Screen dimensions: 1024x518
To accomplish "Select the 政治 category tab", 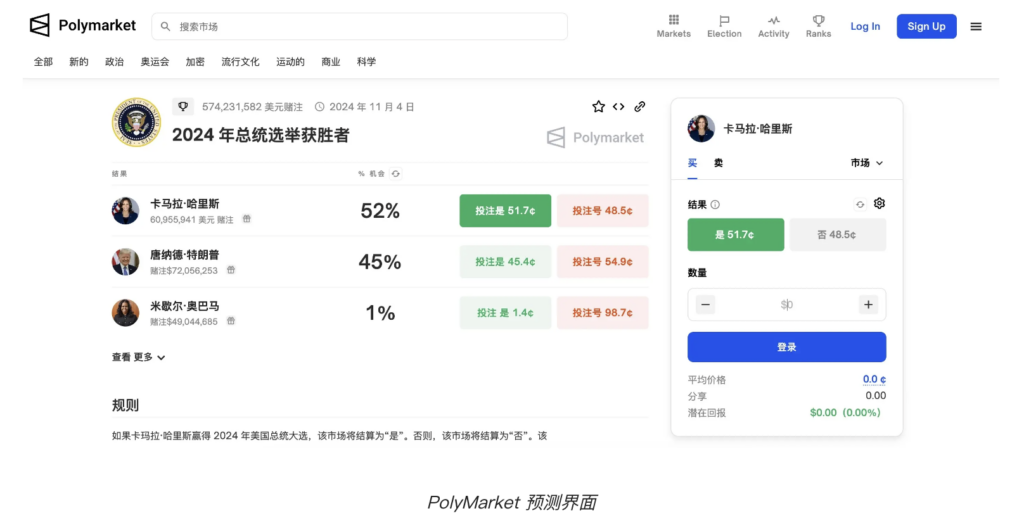I will point(114,62).
